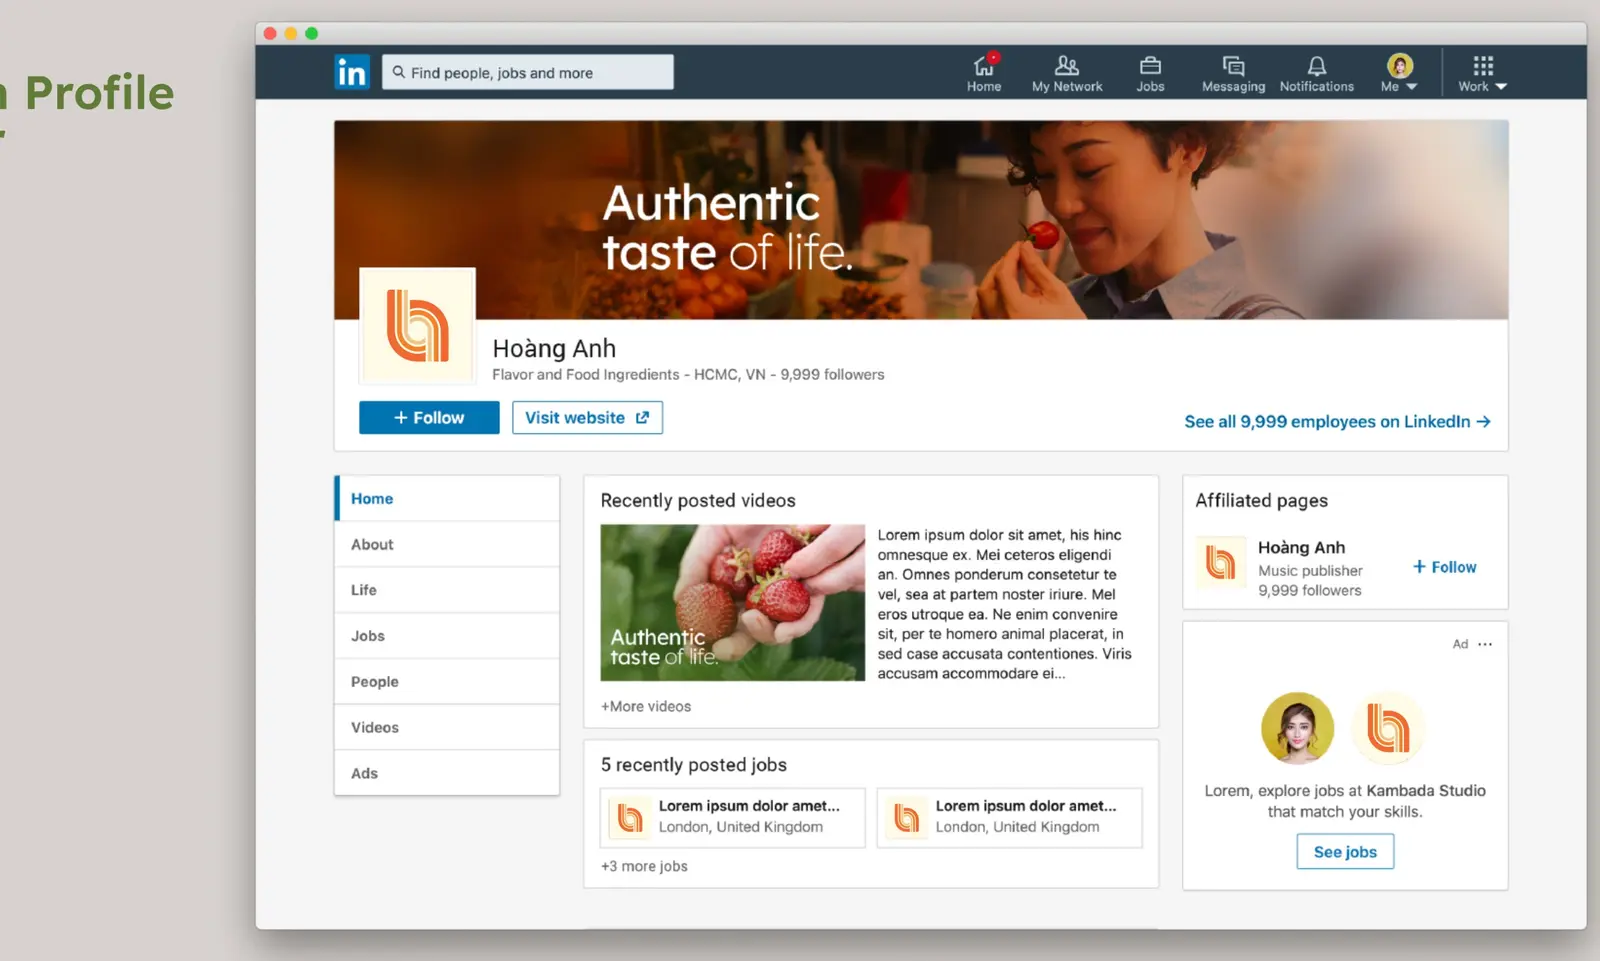This screenshot has height=961, width=1600.
Task: Play the strawberry video thumbnail
Action: tap(732, 603)
